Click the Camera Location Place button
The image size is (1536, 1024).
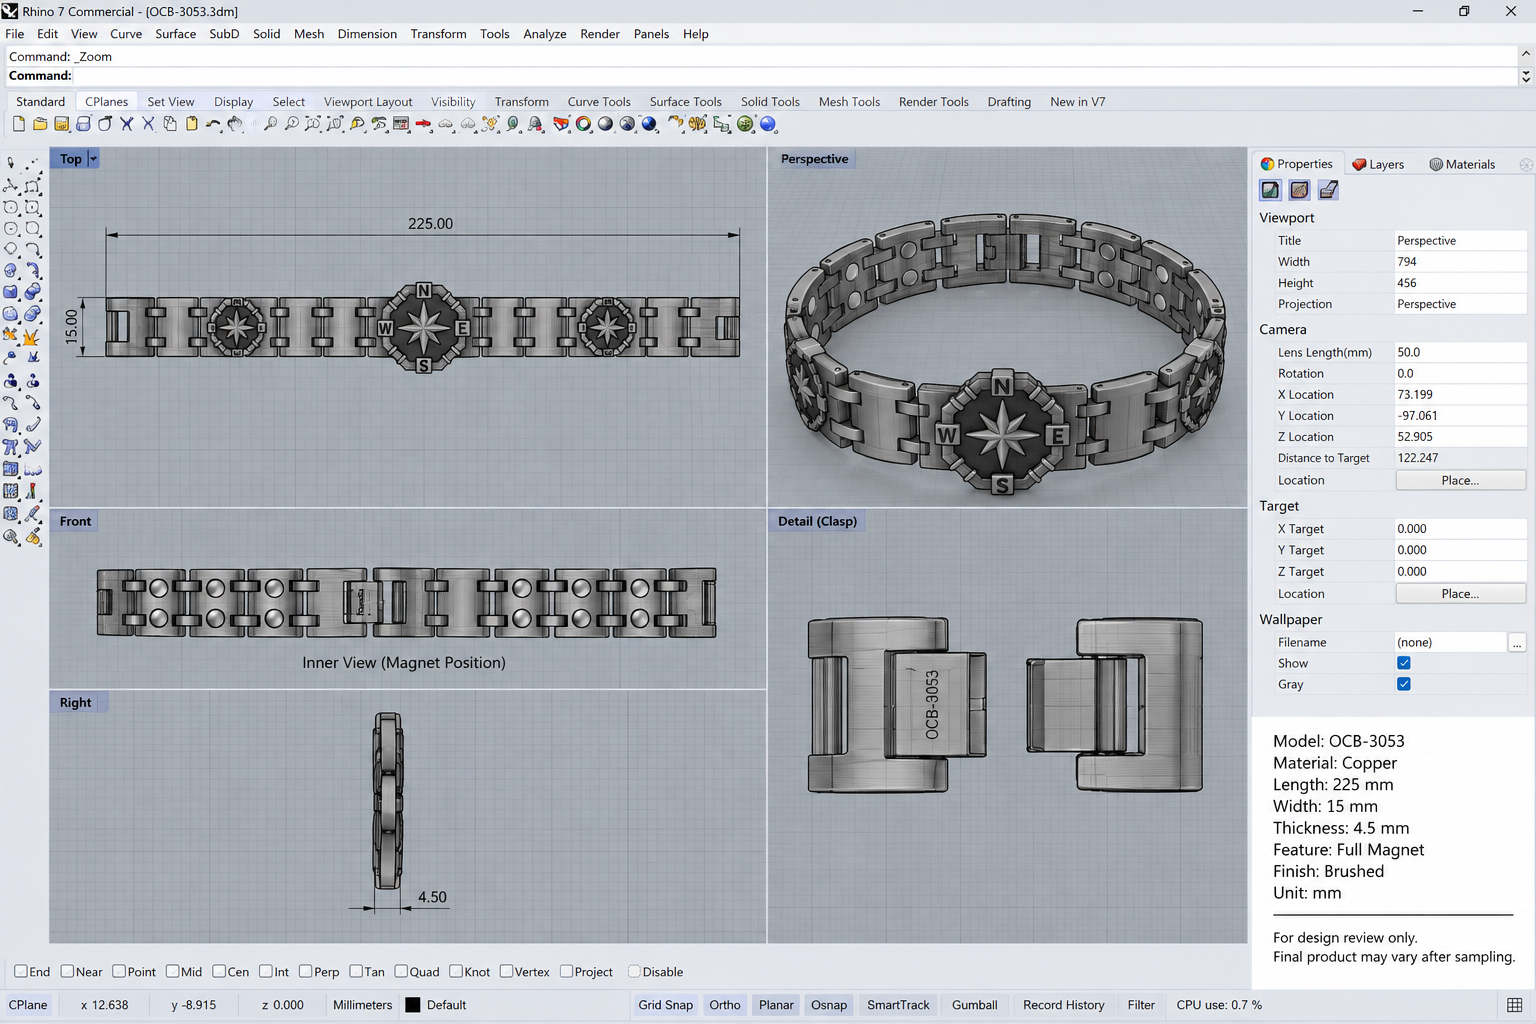[x=1460, y=480]
